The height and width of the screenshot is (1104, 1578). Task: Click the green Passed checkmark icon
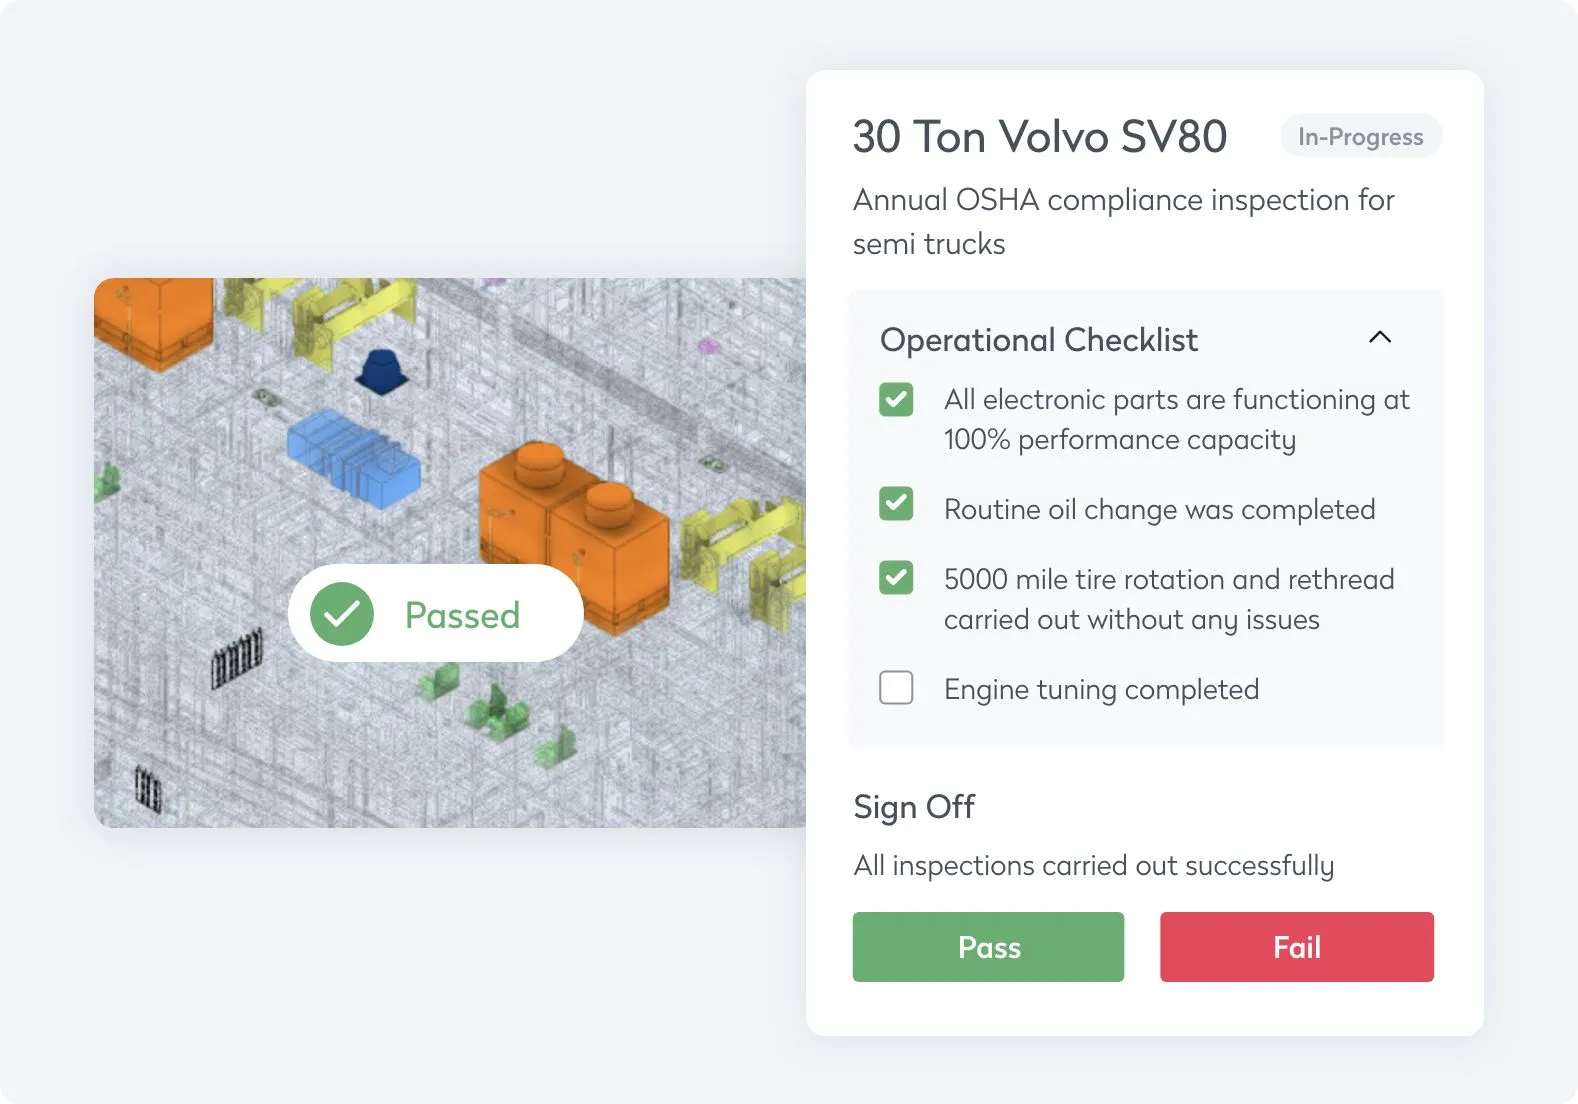point(342,614)
